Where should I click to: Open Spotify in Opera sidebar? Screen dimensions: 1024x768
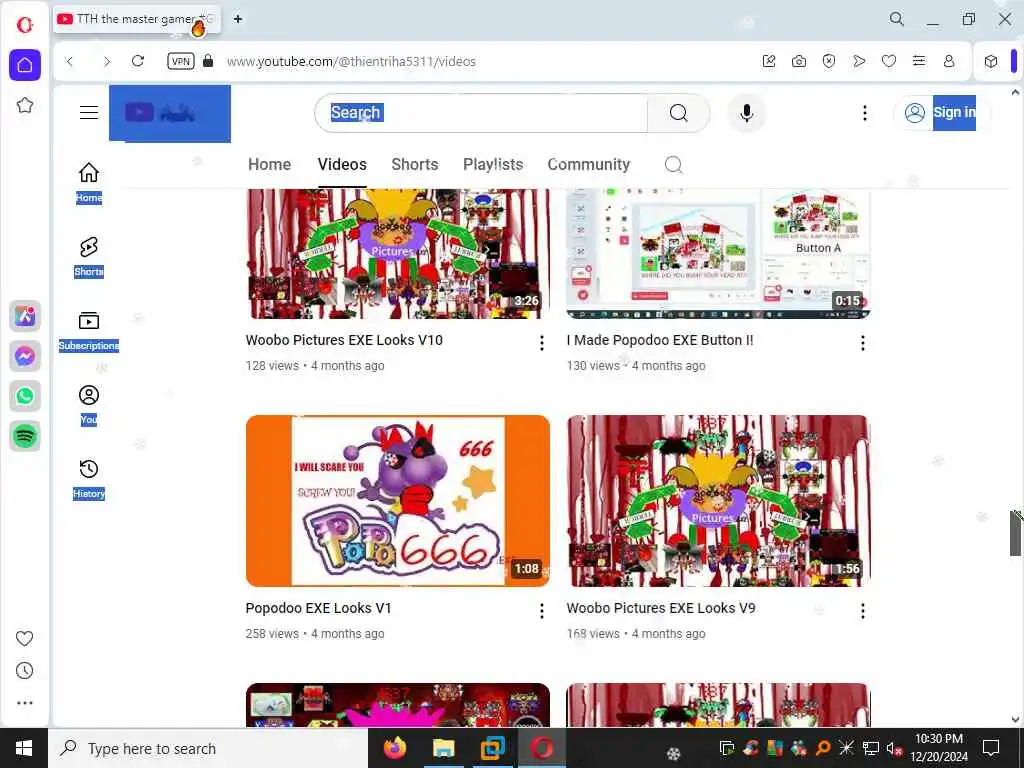click(x=25, y=436)
